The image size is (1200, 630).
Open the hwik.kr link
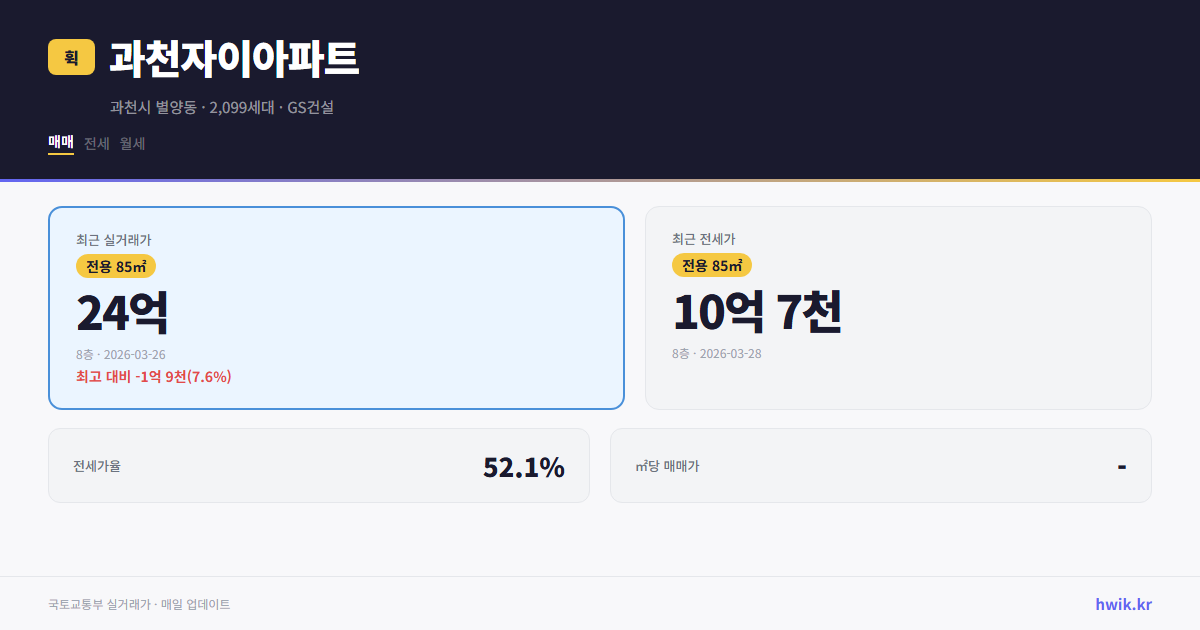[1122, 603]
